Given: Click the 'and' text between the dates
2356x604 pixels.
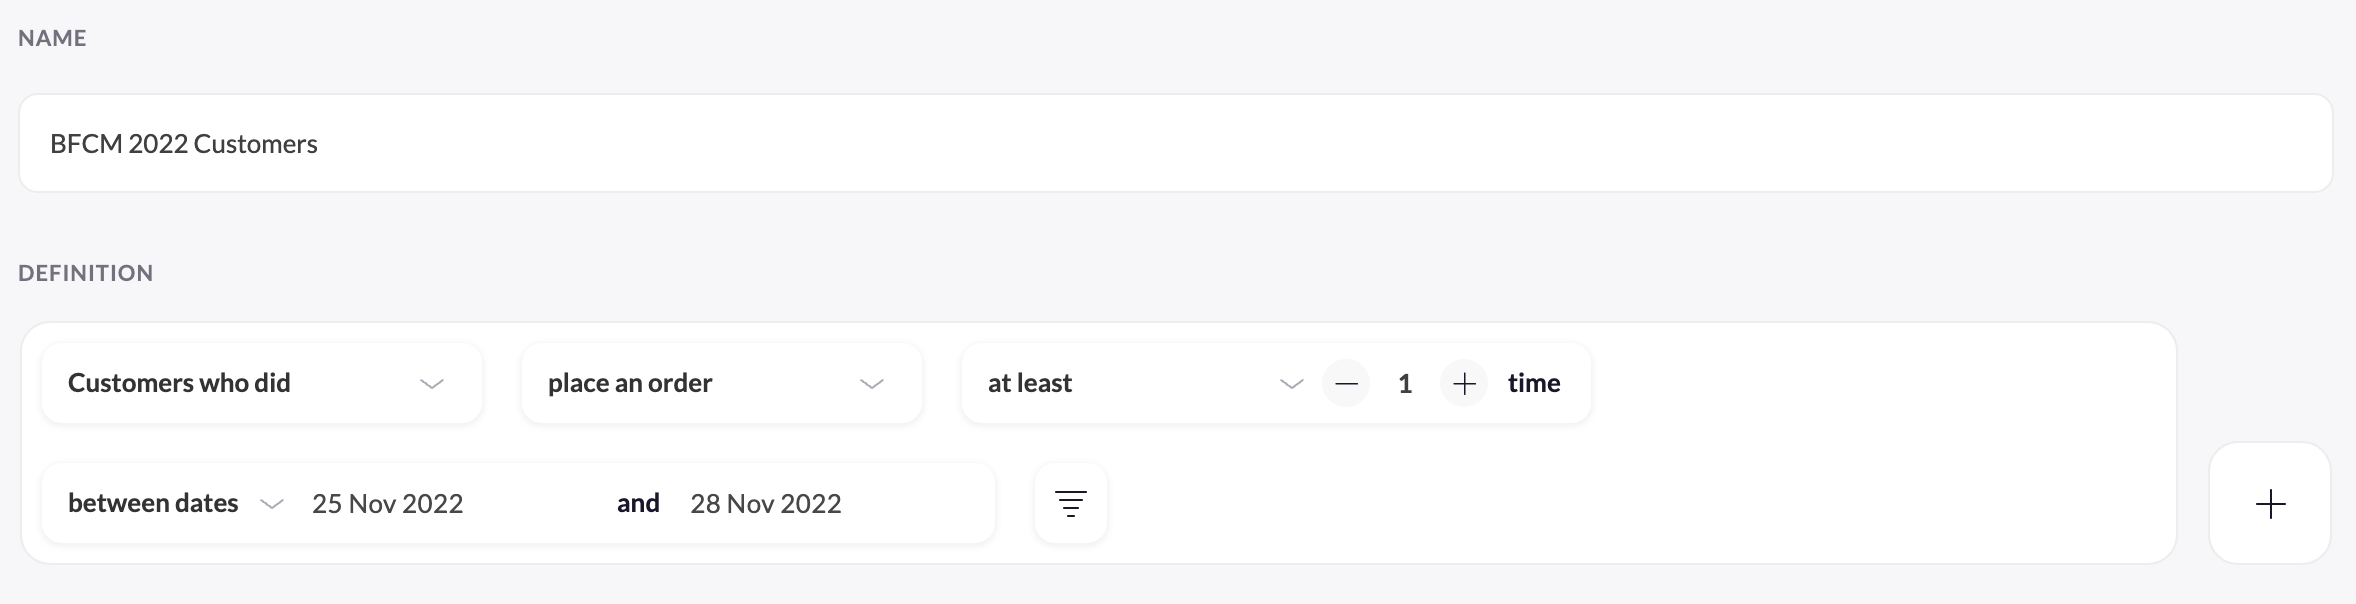Looking at the screenshot, I should tap(638, 503).
